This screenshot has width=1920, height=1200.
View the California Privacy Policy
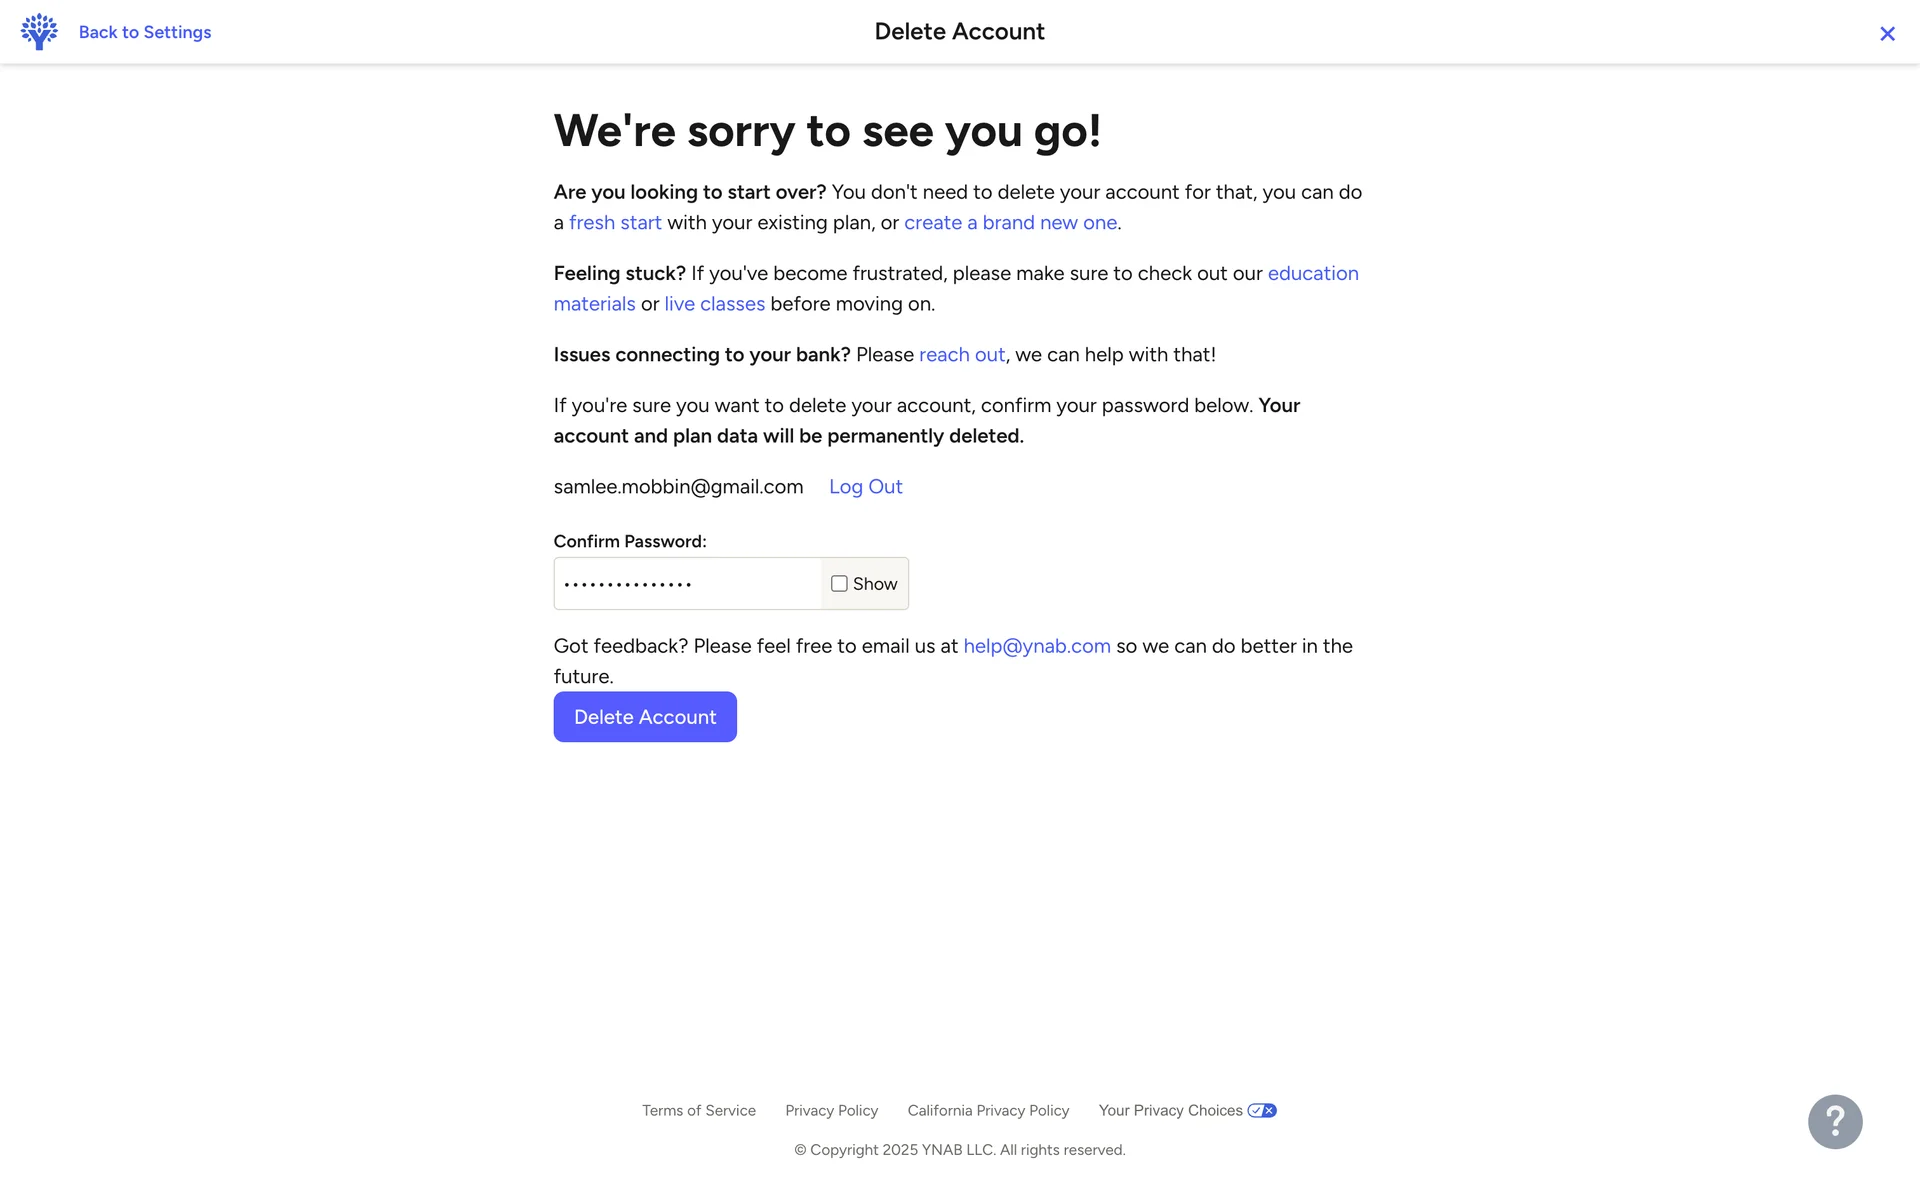coord(988,1110)
